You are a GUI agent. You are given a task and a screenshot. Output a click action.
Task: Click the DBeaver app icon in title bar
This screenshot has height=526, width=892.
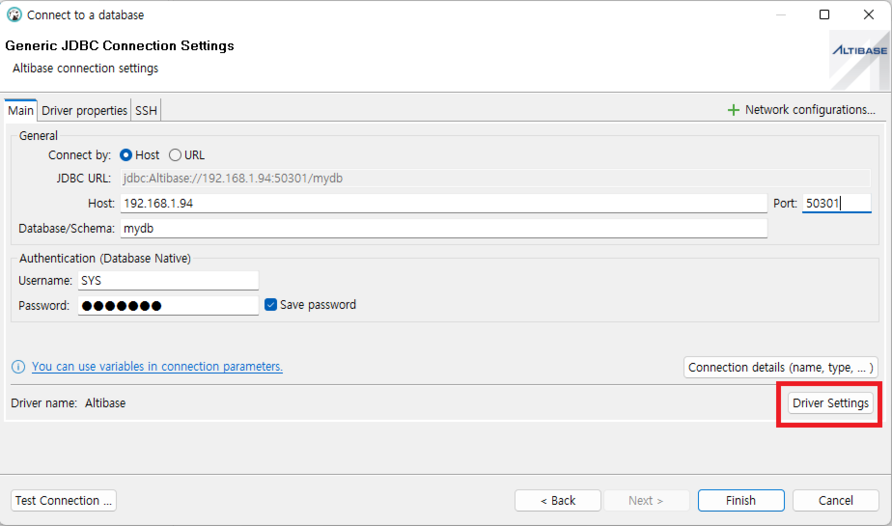click(x=14, y=15)
